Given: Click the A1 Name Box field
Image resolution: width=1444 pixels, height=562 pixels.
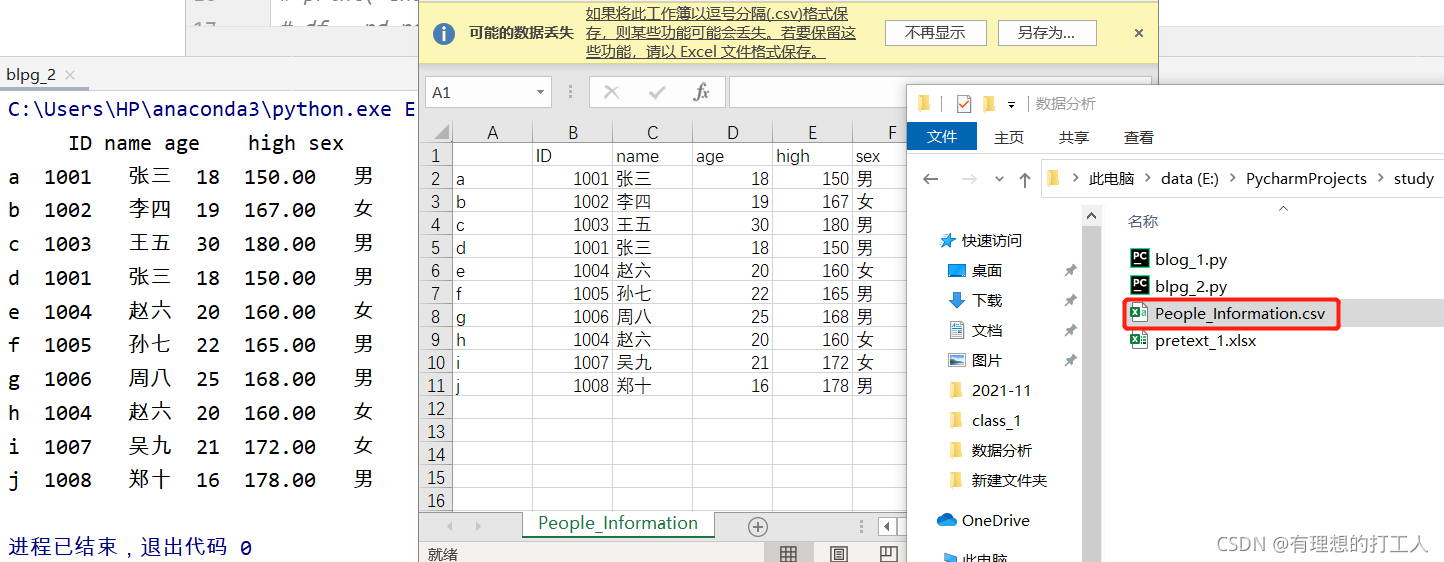Looking at the screenshot, I should point(480,92).
